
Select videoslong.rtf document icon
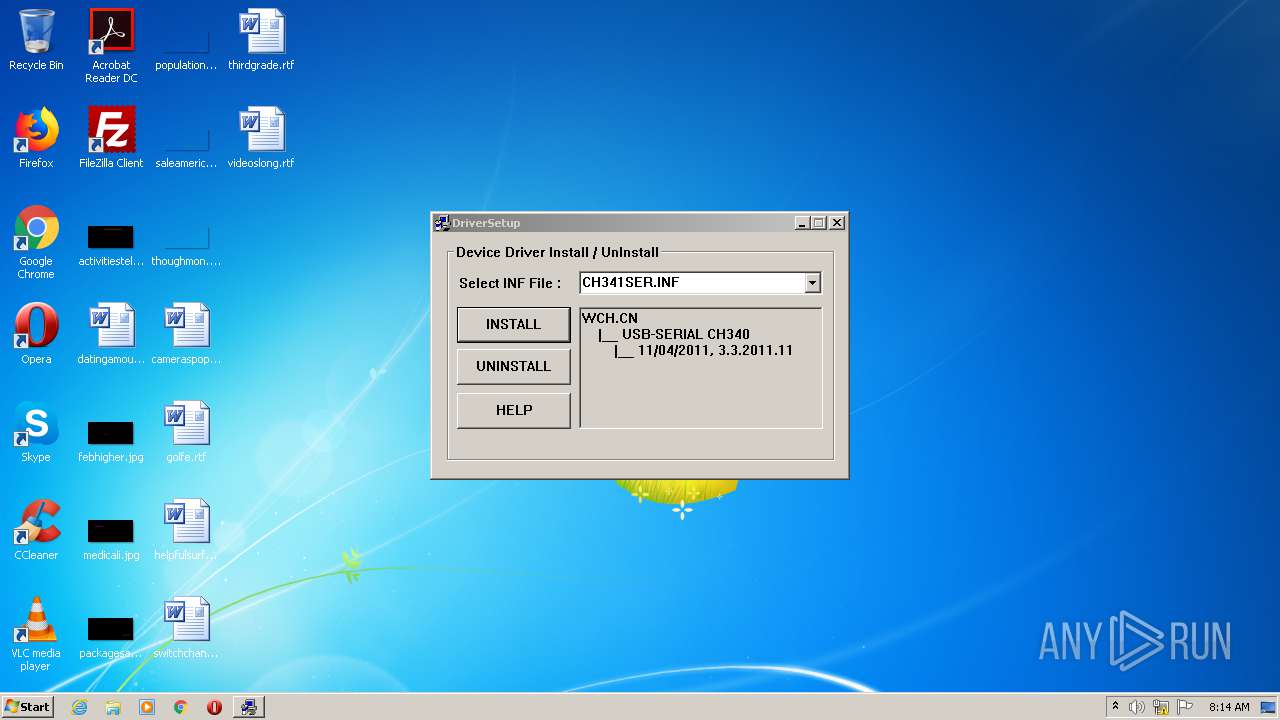tap(261, 138)
